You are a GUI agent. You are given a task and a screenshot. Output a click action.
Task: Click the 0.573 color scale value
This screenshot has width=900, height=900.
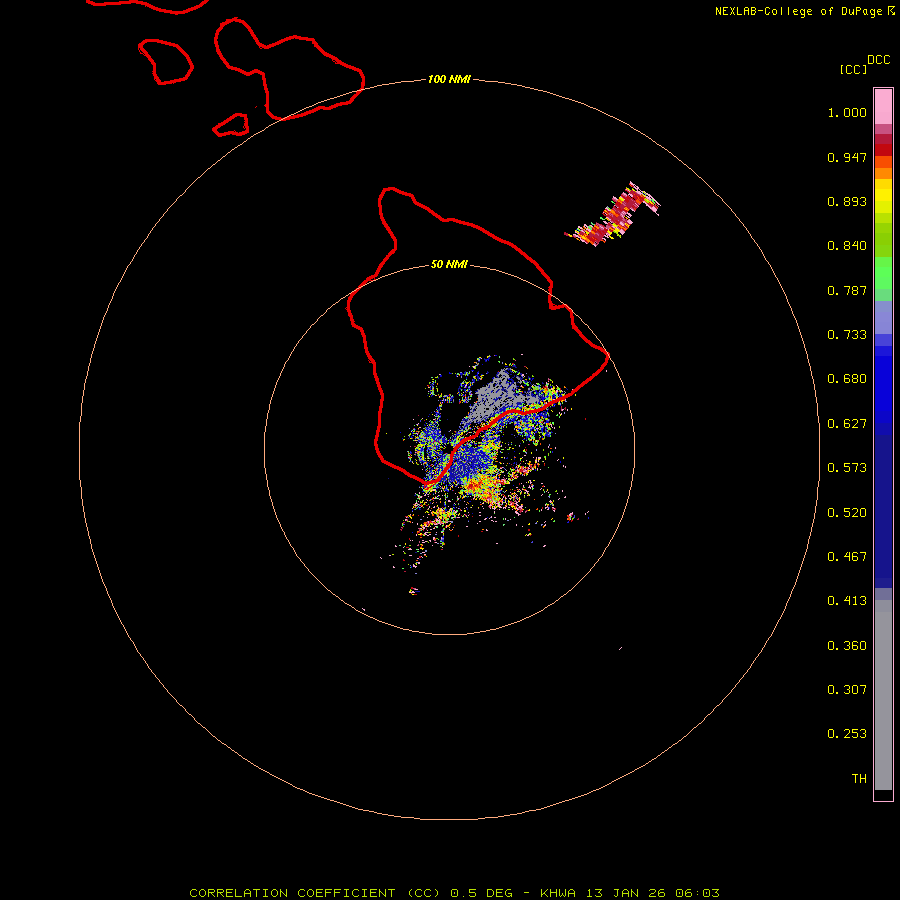[847, 468]
